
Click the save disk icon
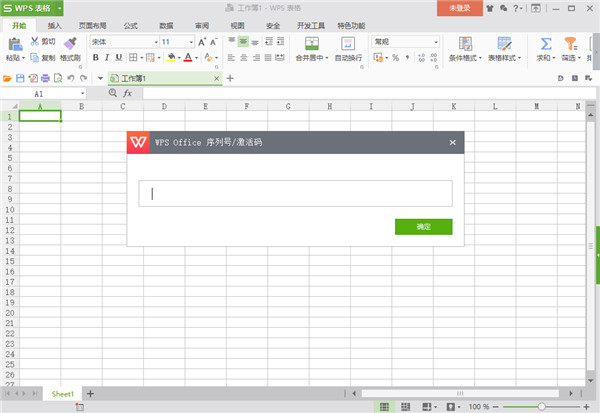[x=20, y=78]
